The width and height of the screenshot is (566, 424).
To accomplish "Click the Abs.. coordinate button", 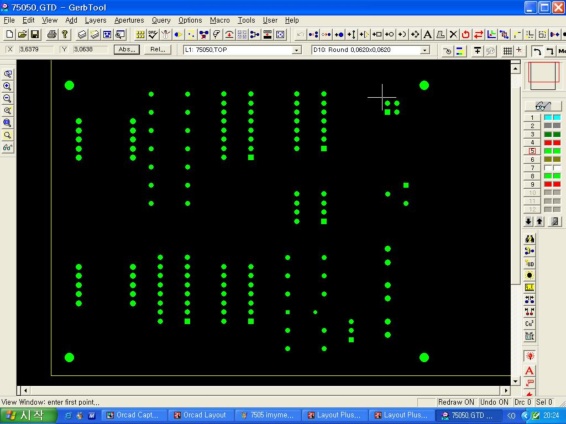I will [127, 49].
